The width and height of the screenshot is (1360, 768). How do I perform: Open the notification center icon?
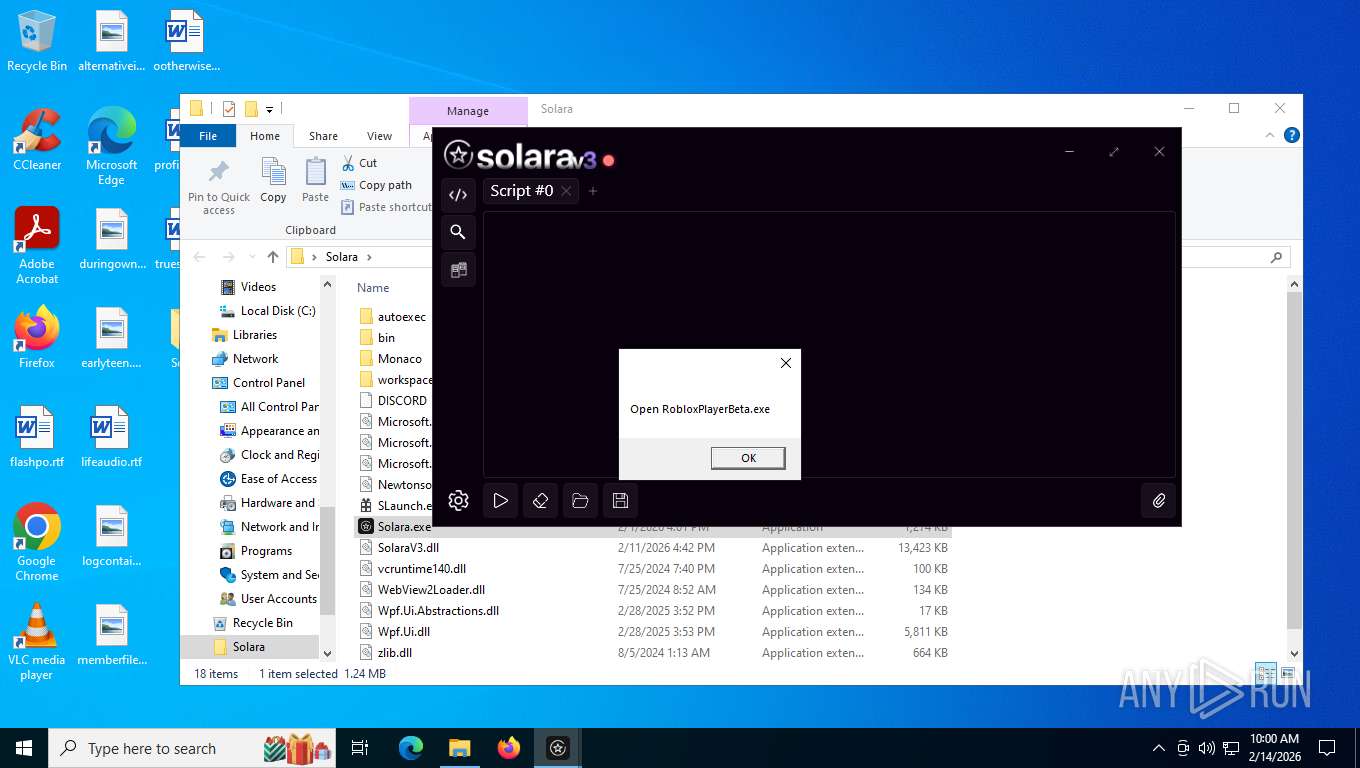[1327, 748]
